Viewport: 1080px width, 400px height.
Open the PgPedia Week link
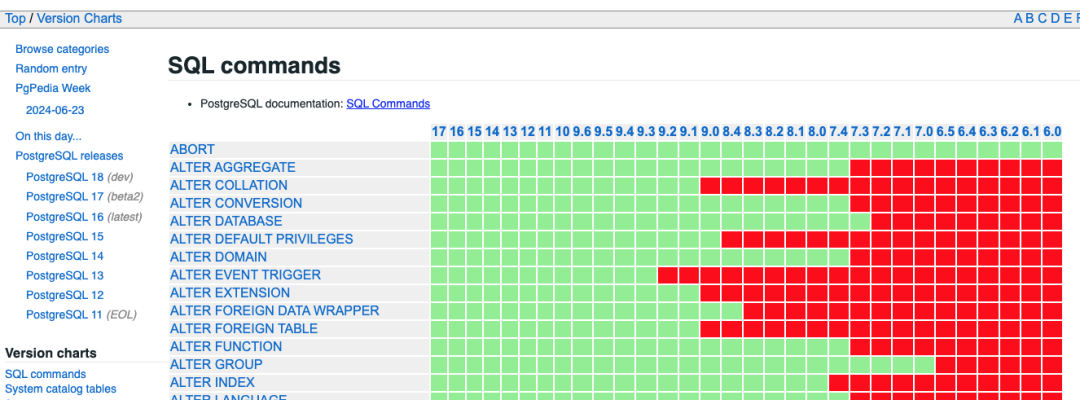[x=53, y=88]
